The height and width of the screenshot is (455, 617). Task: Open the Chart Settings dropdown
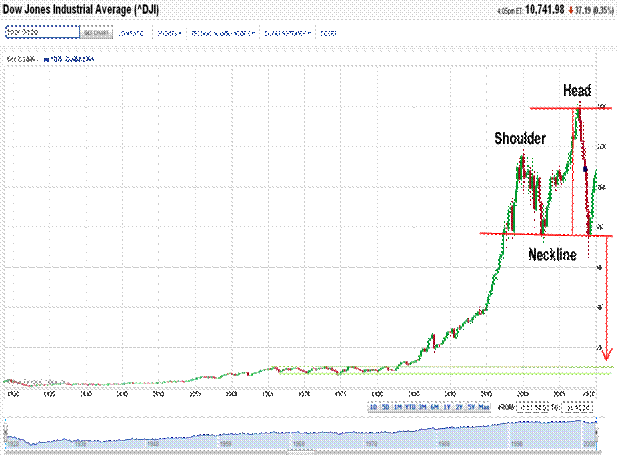288,34
